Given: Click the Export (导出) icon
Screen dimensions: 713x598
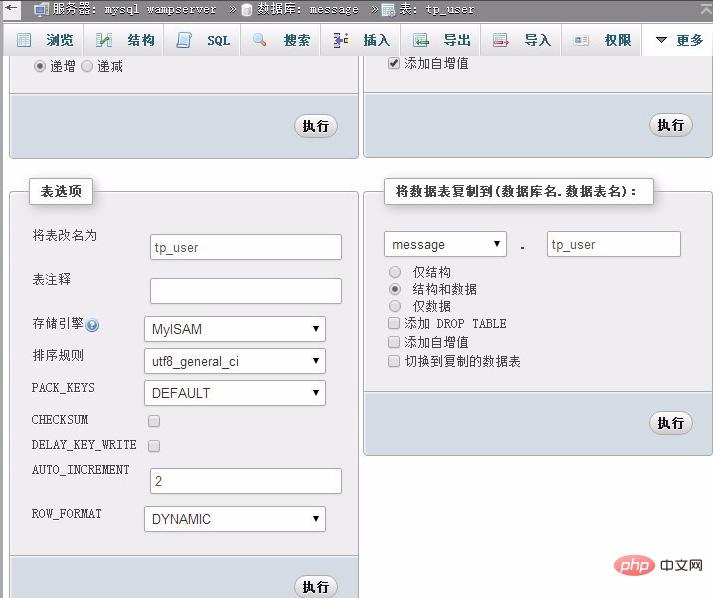Looking at the screenshot, I should 421,41.
